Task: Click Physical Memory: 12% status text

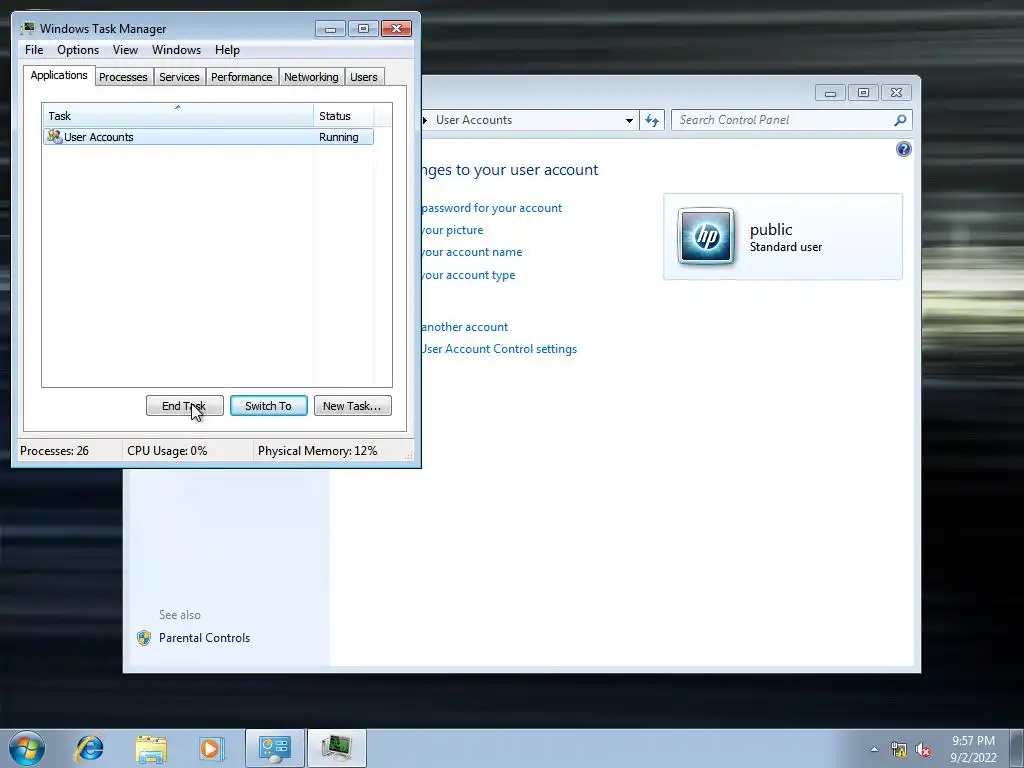Action: coord(317,451)
